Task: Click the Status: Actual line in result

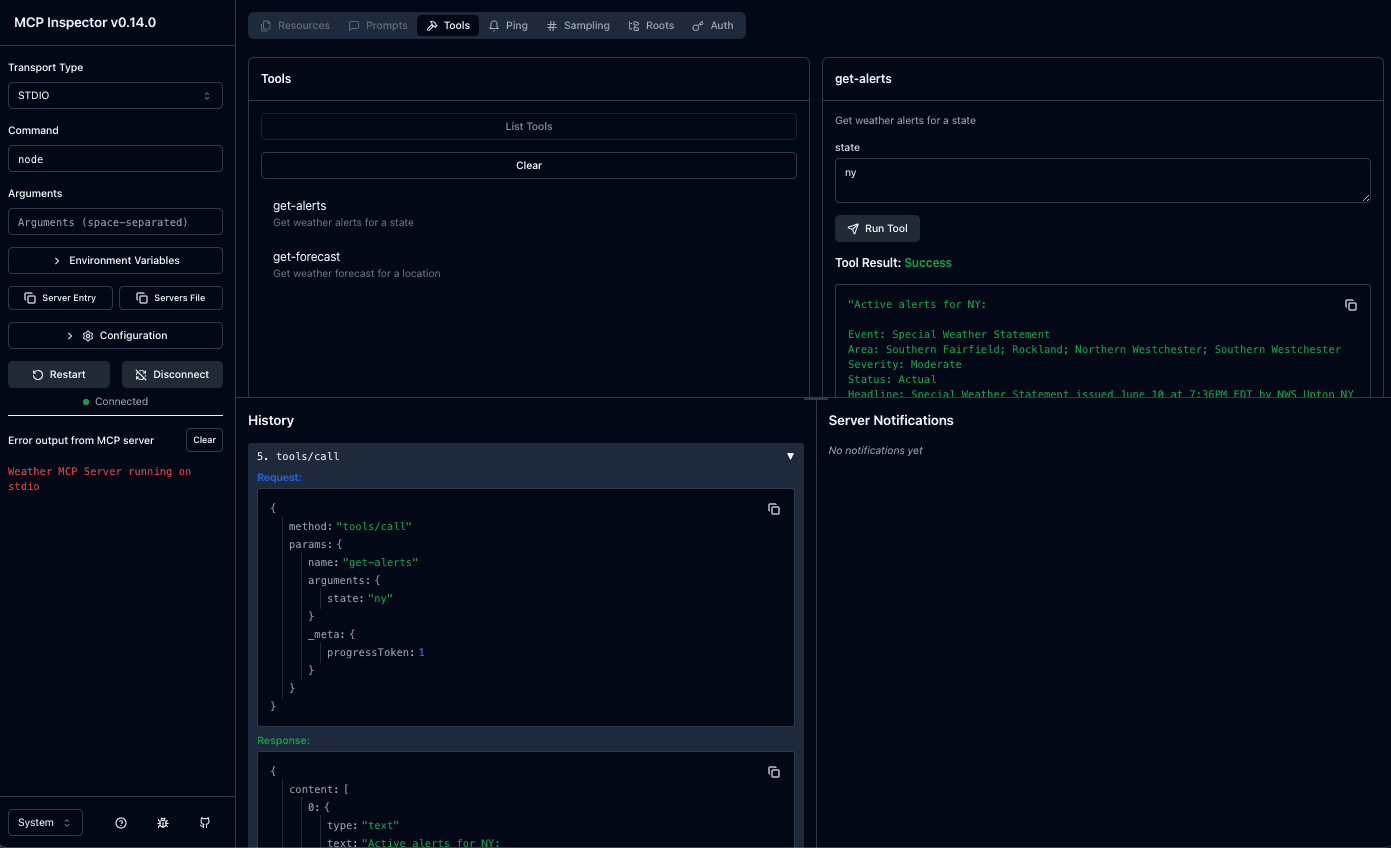Action: point(892,379)
